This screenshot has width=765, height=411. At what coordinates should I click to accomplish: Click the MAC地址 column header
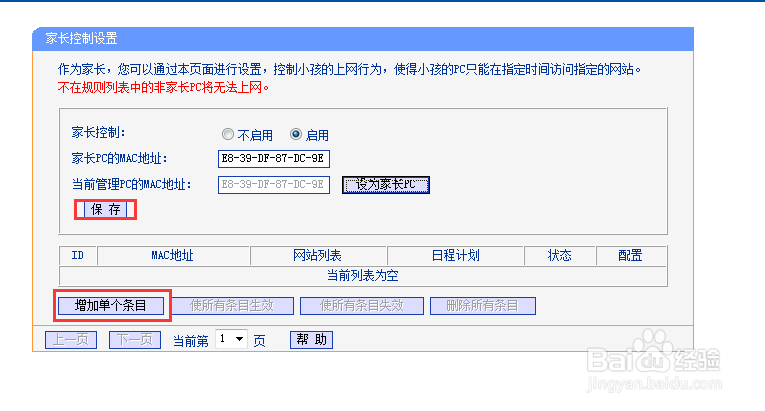173,255
